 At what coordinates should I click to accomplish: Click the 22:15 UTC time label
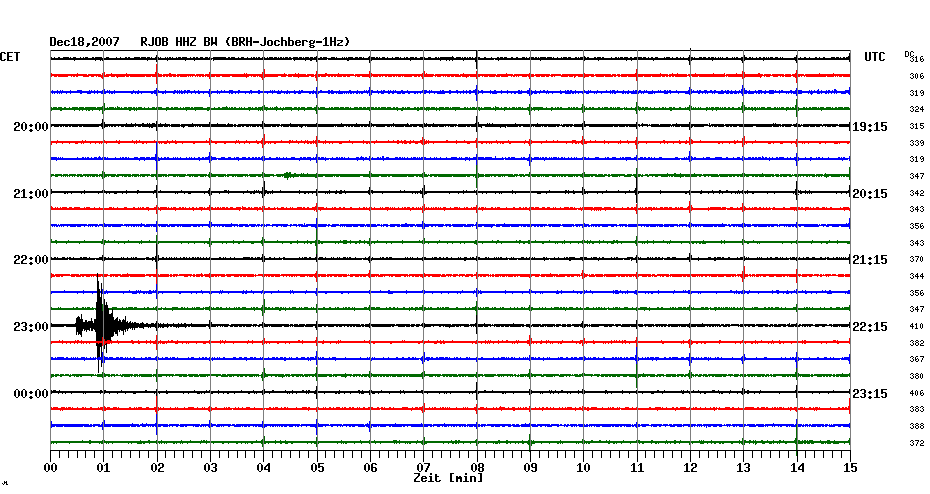point(870,327)
